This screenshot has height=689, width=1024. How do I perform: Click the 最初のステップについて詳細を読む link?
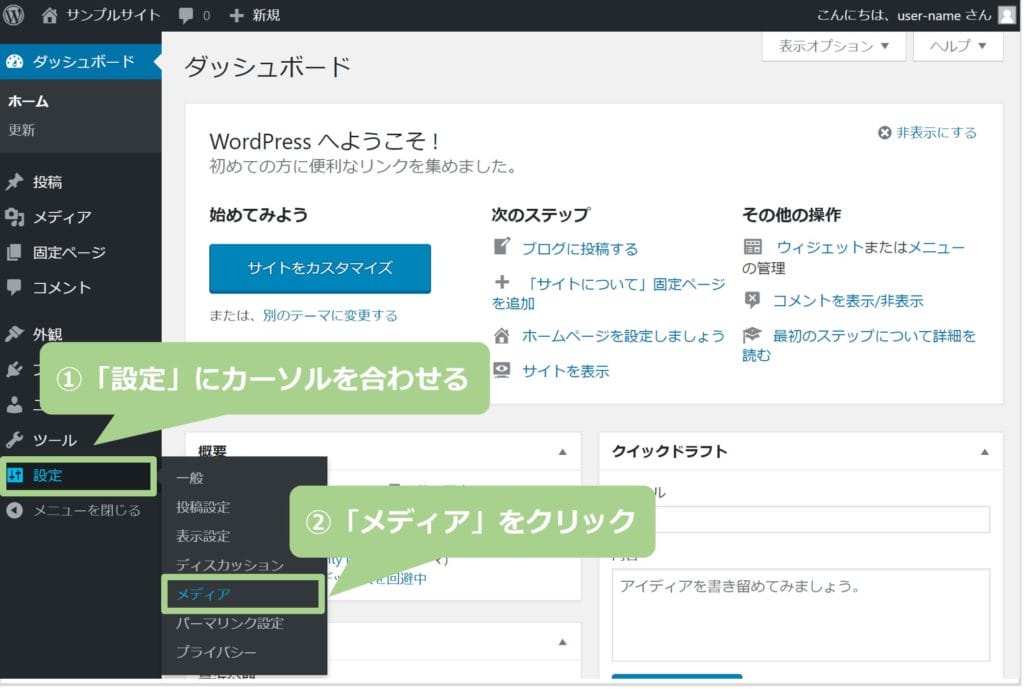coord(859,345)
